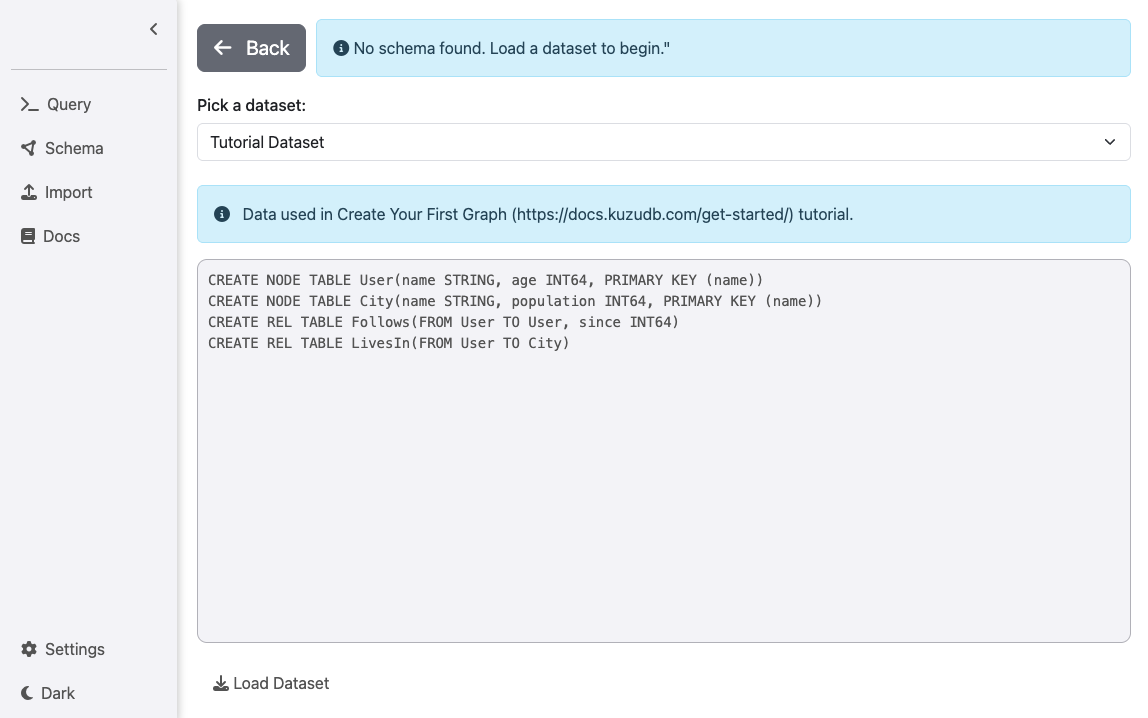Click the terminal prompt icon beside Query

(x=29, y=105)
